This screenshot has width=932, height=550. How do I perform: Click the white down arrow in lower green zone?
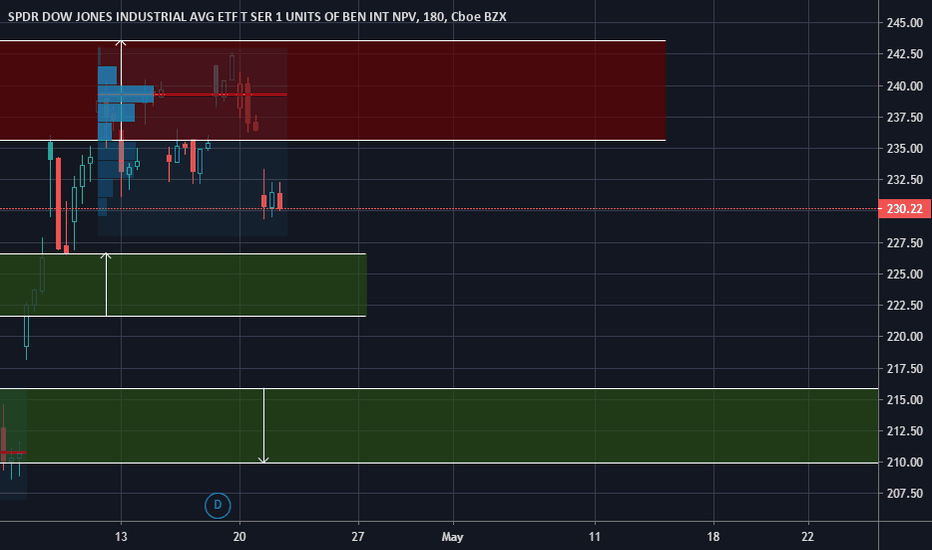point(264,426)
